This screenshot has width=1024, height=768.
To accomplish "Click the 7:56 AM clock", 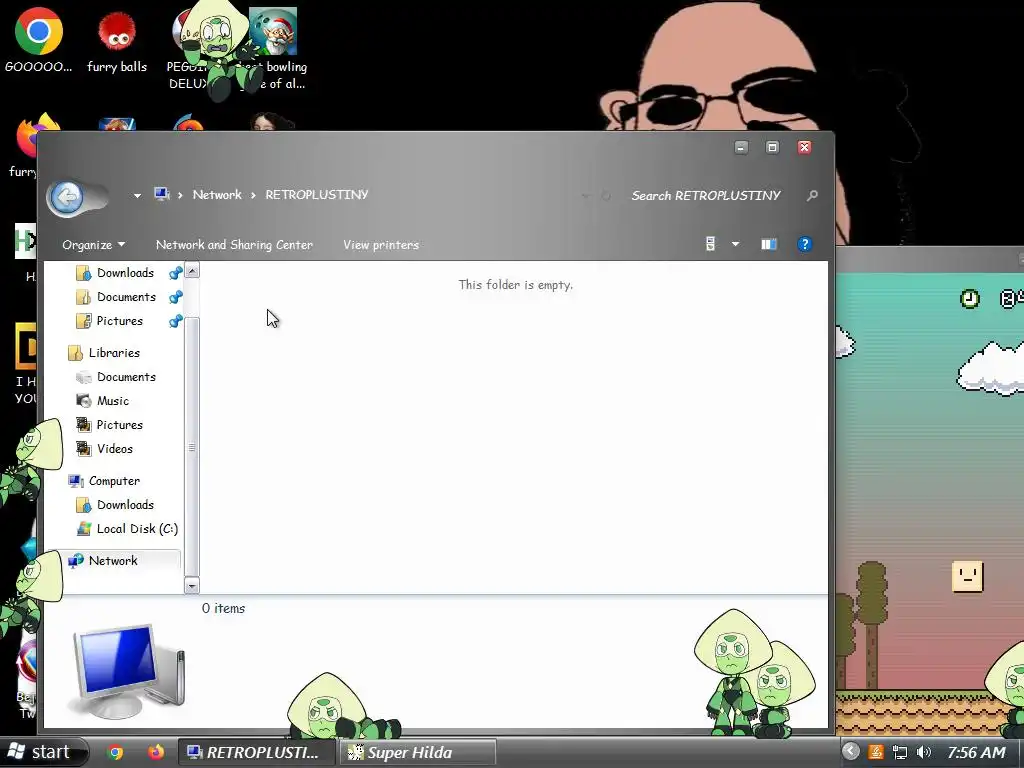I will pyautogui.click(x=976, y=752).
